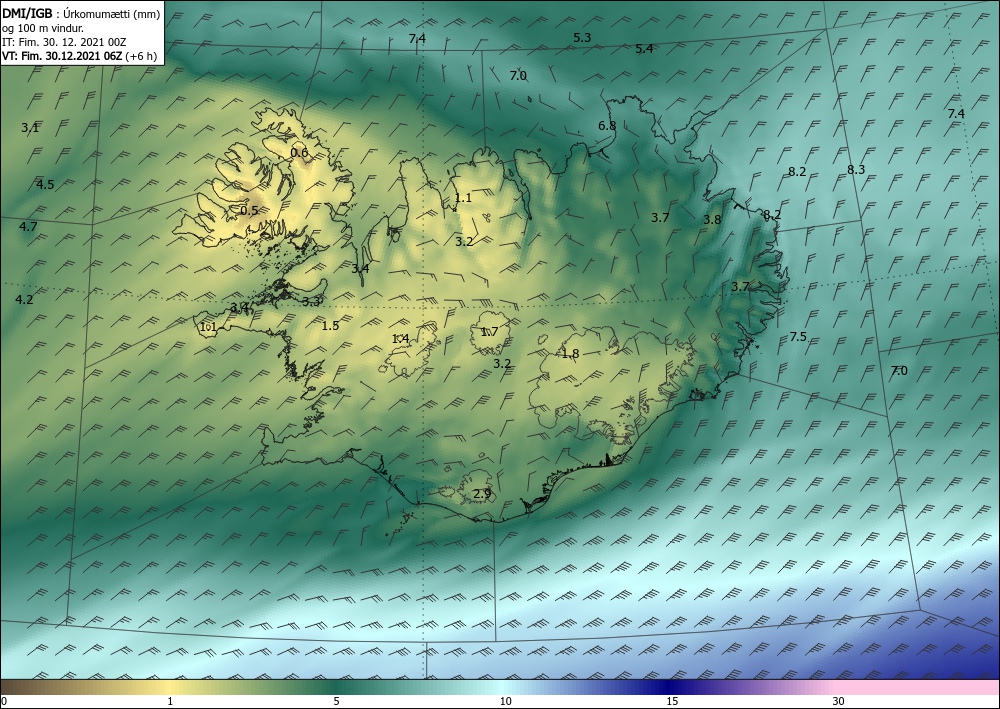The height and width of the screenshot is (709, 1000).
Task: Click the legend label 15
Action: pos(672,702)
